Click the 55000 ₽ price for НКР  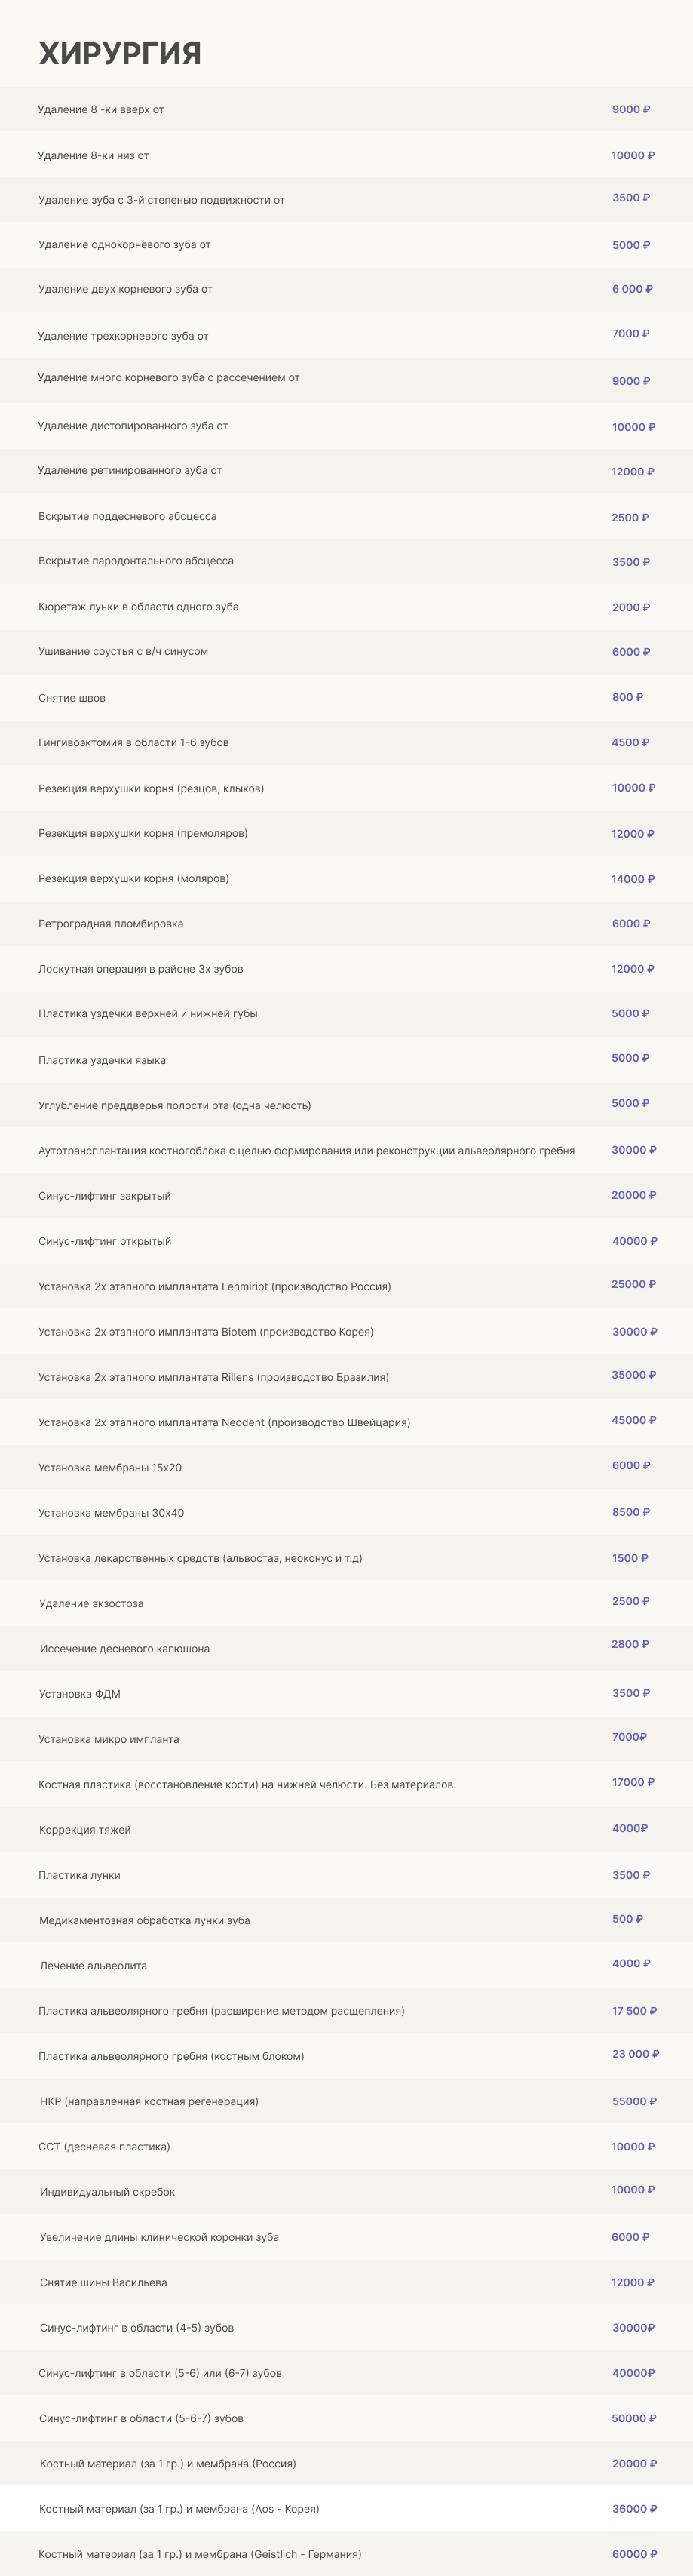(634, 2101)
